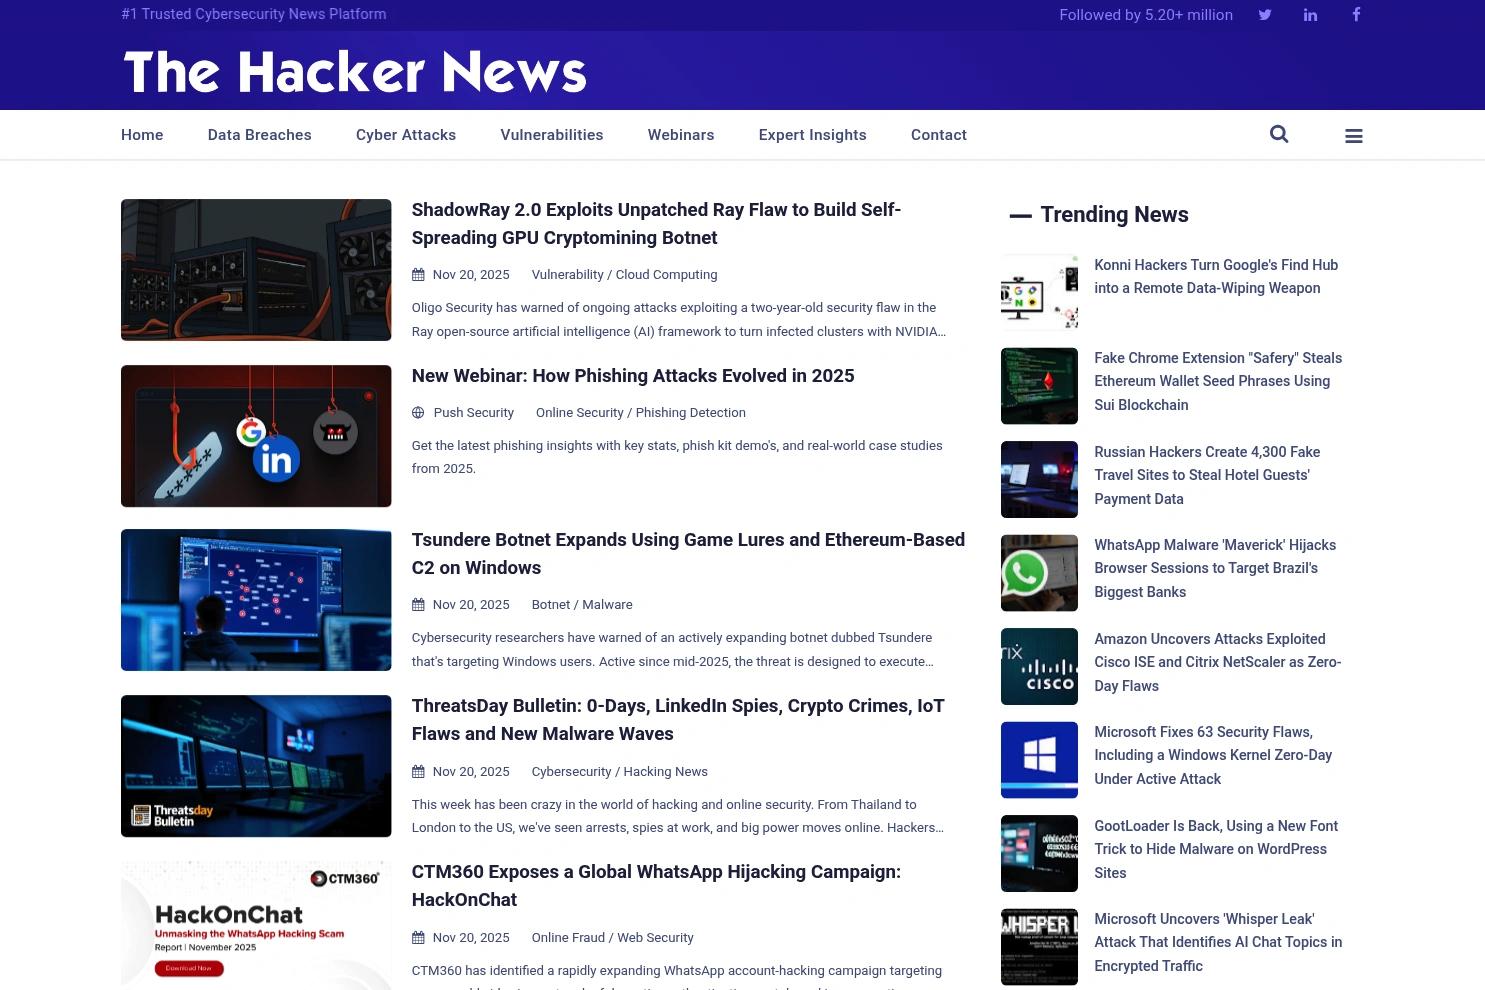Click 'Online Security / Phishing Detection' tag
The image size is (1485, 990).
[x=640, y=413]
